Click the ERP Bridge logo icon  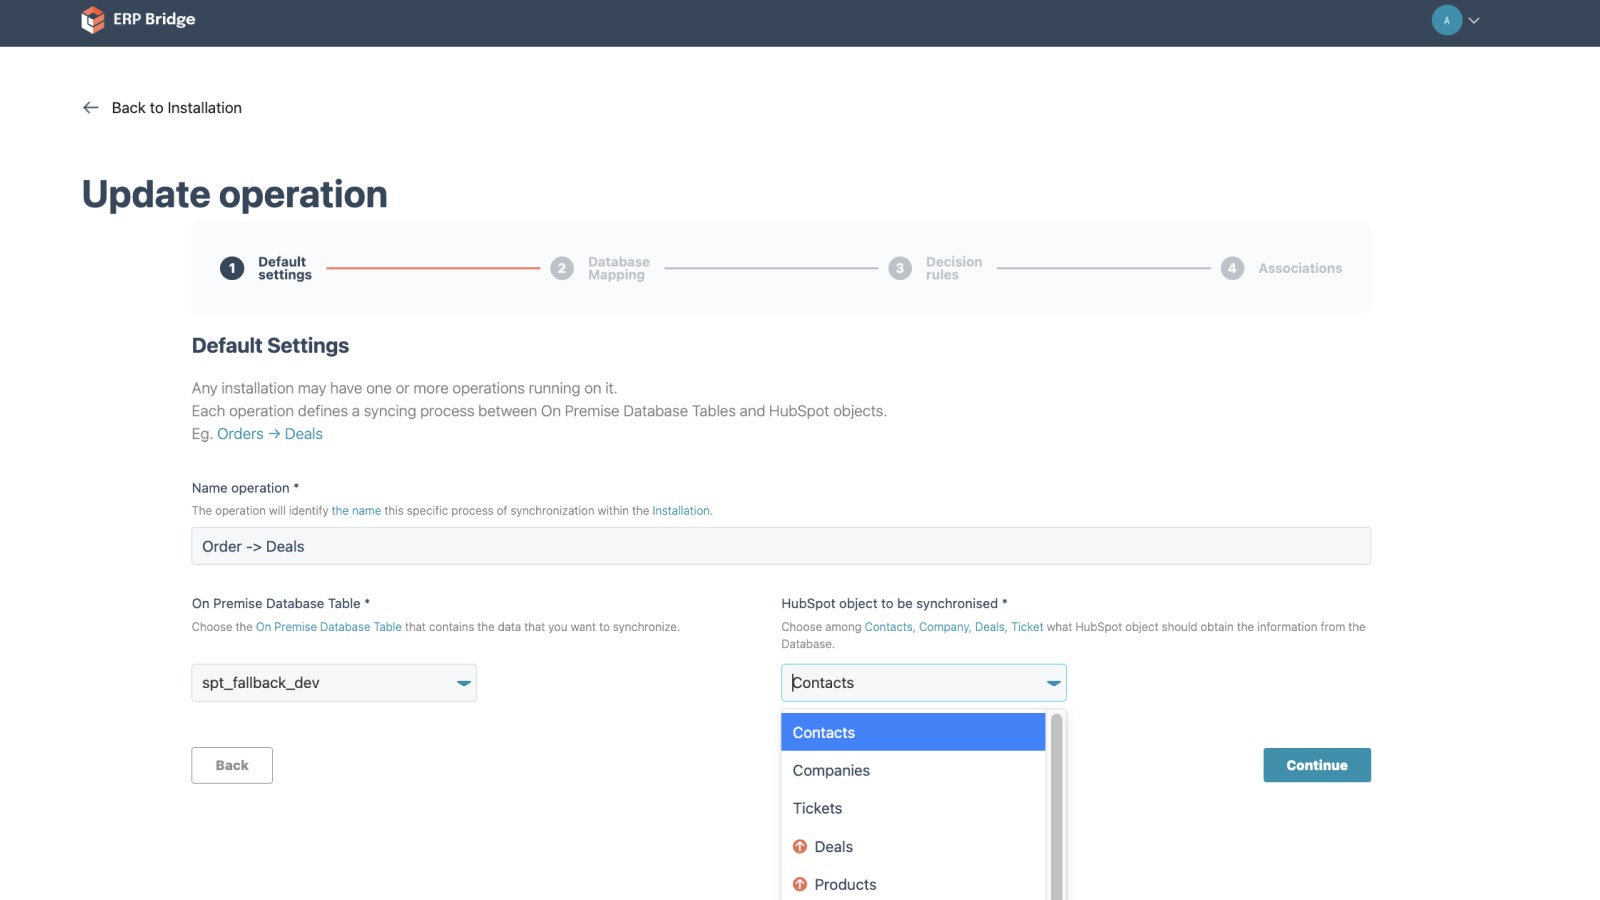(92, 19)
